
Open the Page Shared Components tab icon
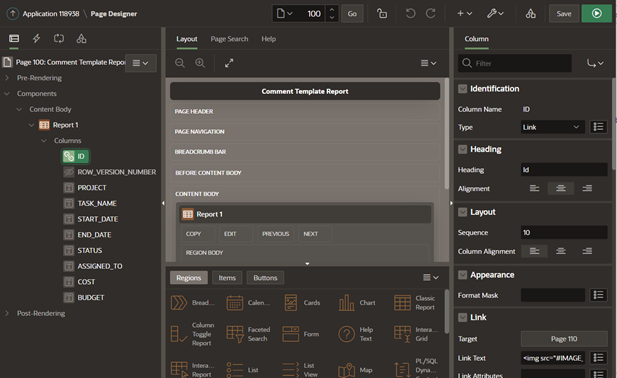(x=81, y=38)
